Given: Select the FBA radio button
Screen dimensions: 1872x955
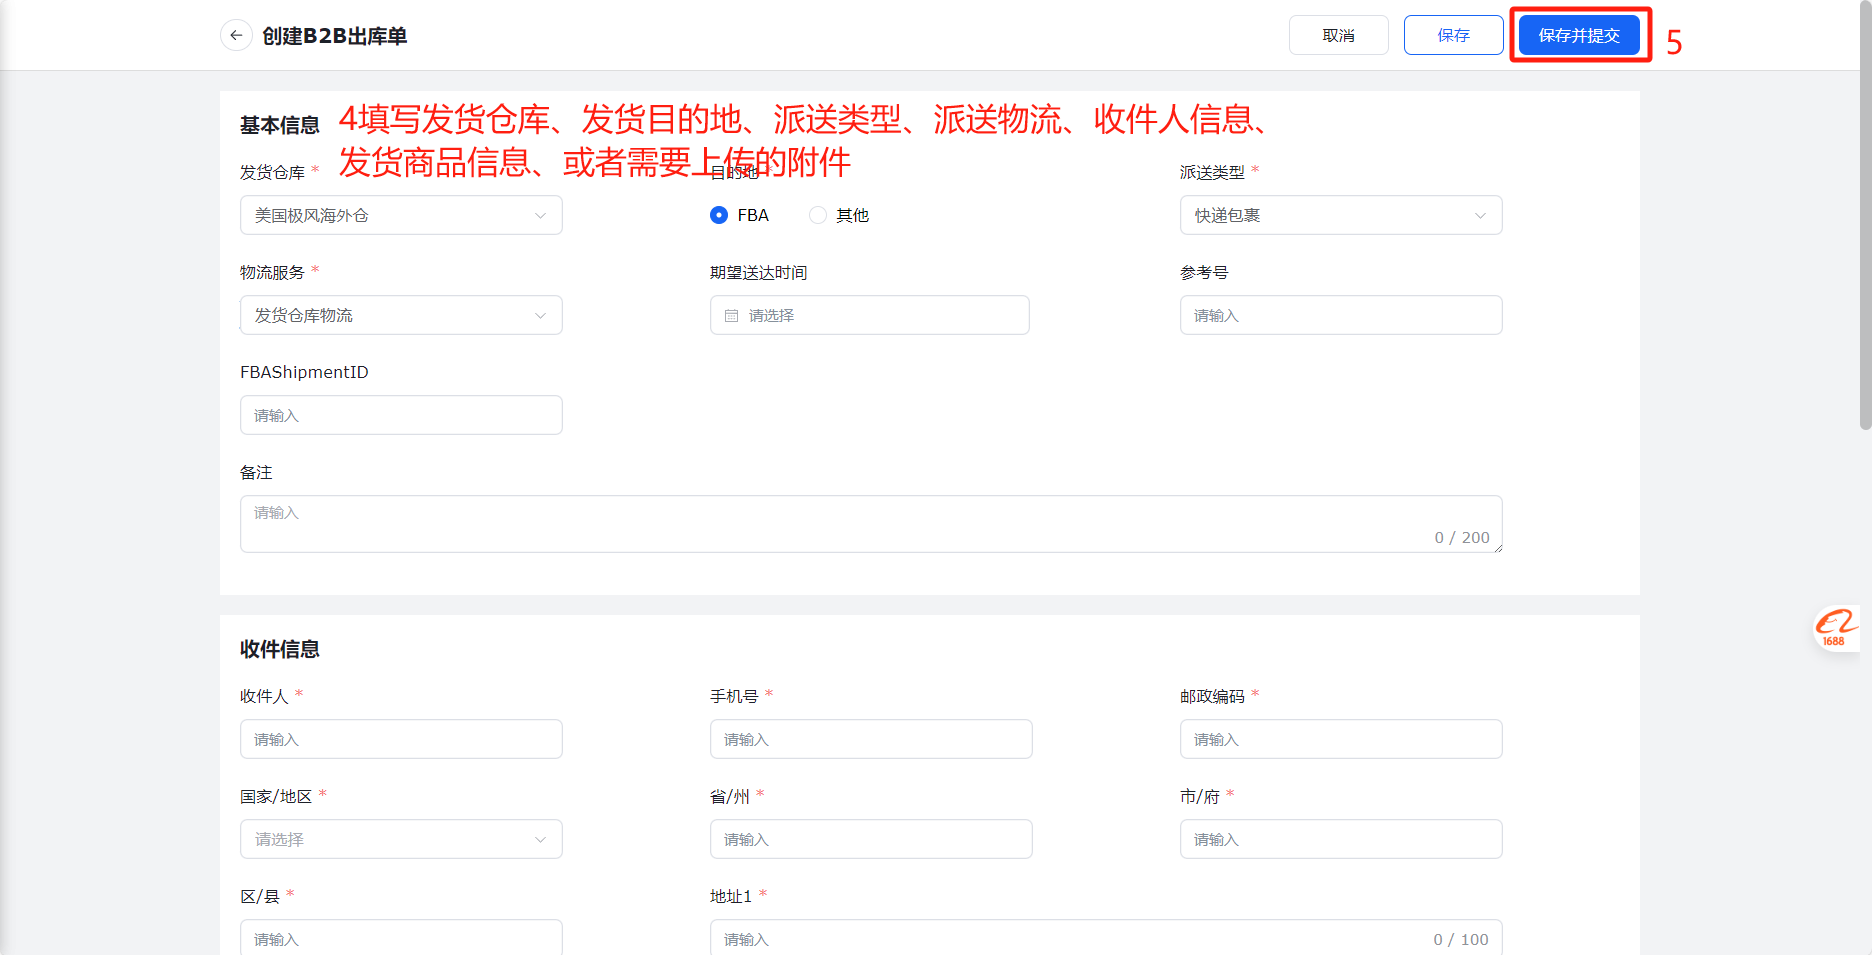Looking at the screenshot, I should click(x=719, y=215).
